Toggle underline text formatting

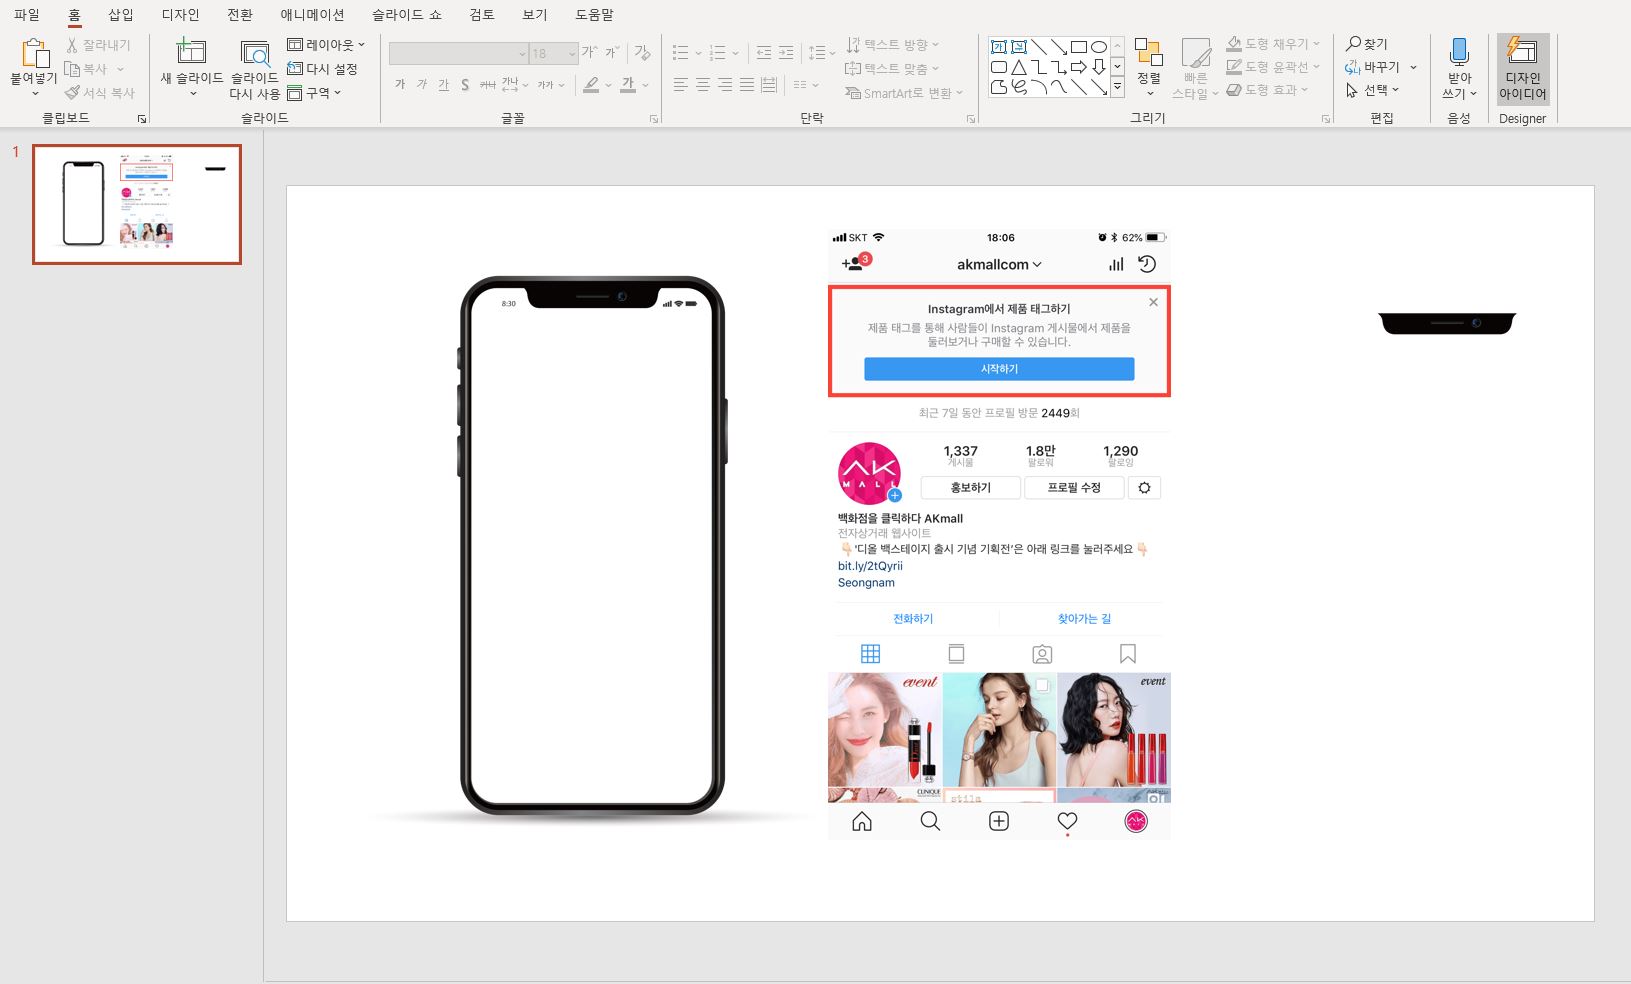pos(443,85)
